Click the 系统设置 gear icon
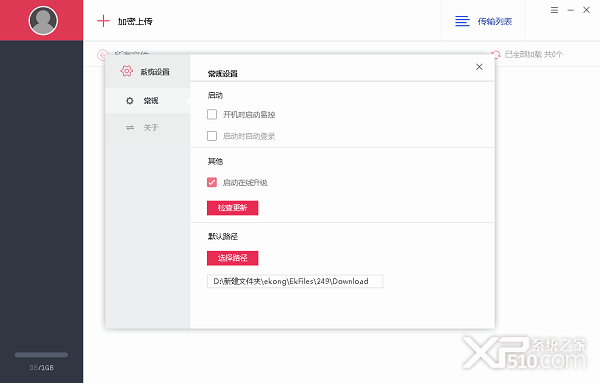The height and width of the screenshot is (383, 600). (x=126, y=71)
